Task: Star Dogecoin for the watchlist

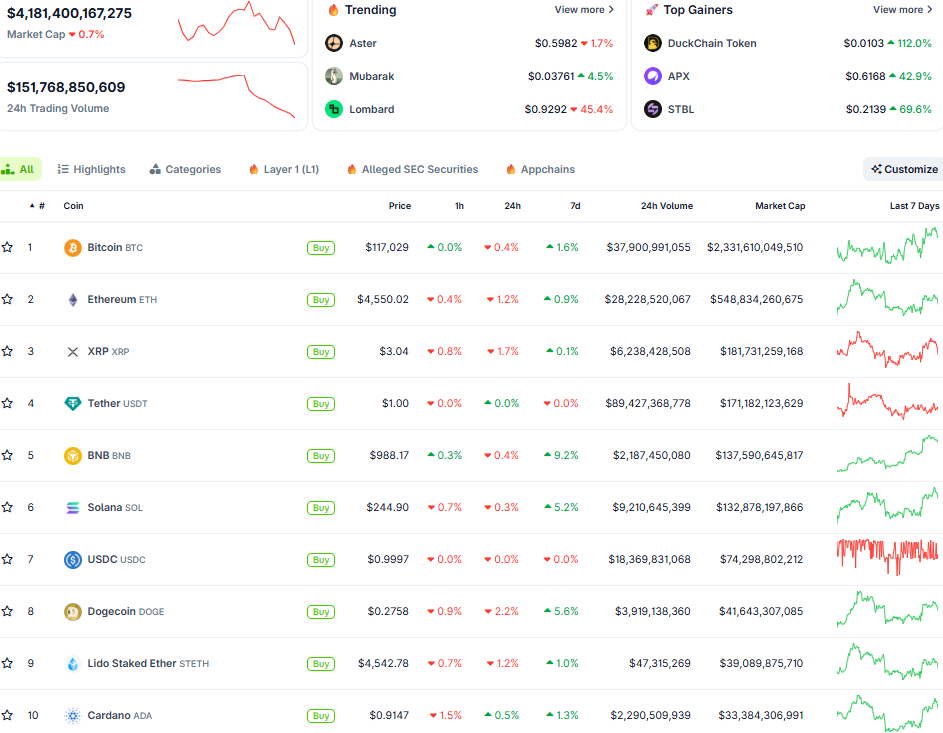Action: tap(9, 611)
